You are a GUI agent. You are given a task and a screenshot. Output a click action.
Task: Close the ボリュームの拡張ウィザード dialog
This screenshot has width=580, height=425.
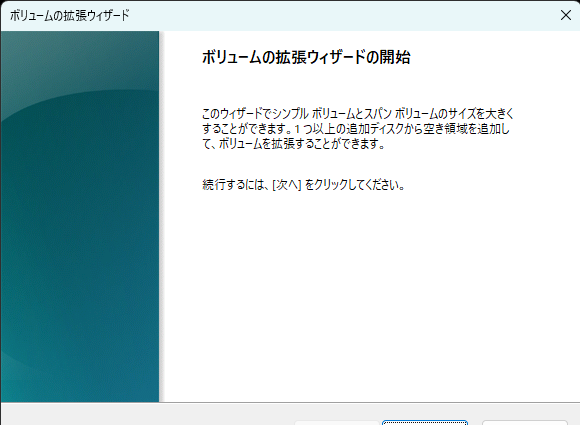[566, 15]
